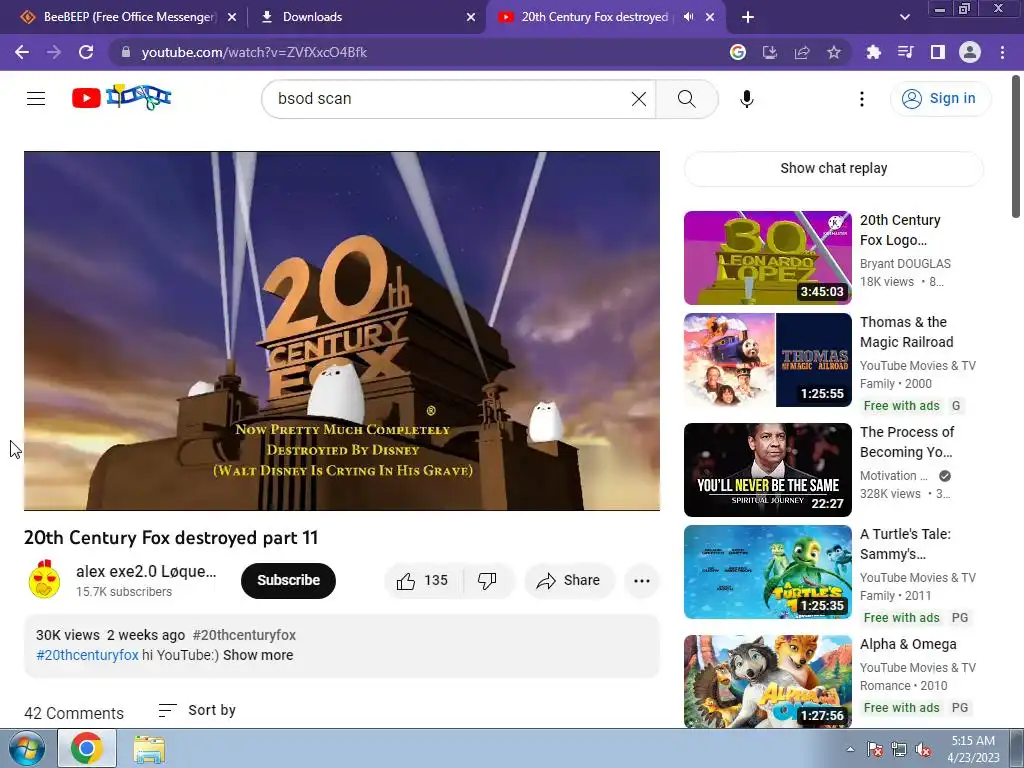The image size is (1024, 768).
Task: Open the Action Center flag icon
Action: point(875,750)
